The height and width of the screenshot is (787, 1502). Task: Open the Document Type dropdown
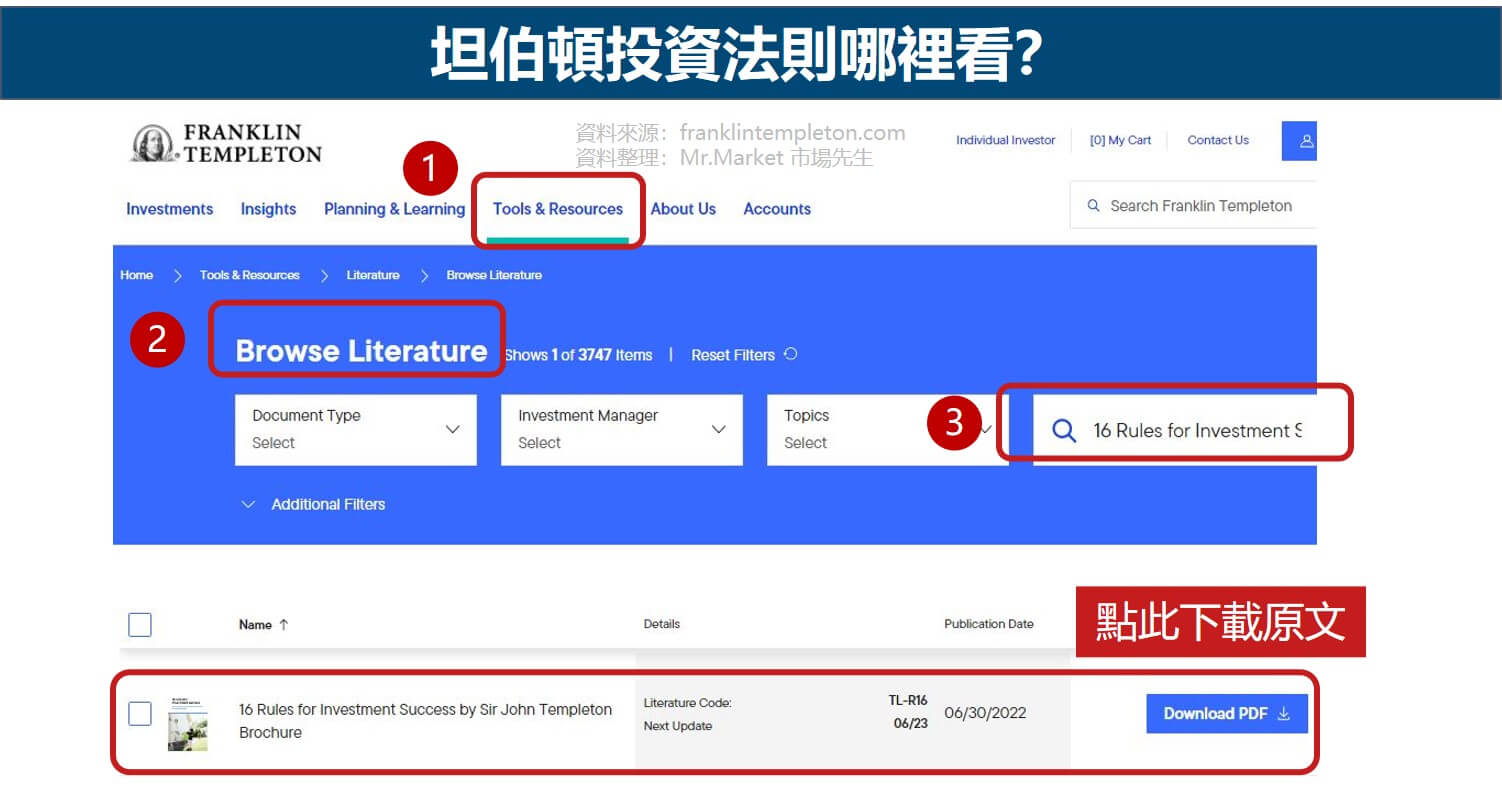(356, 429)
